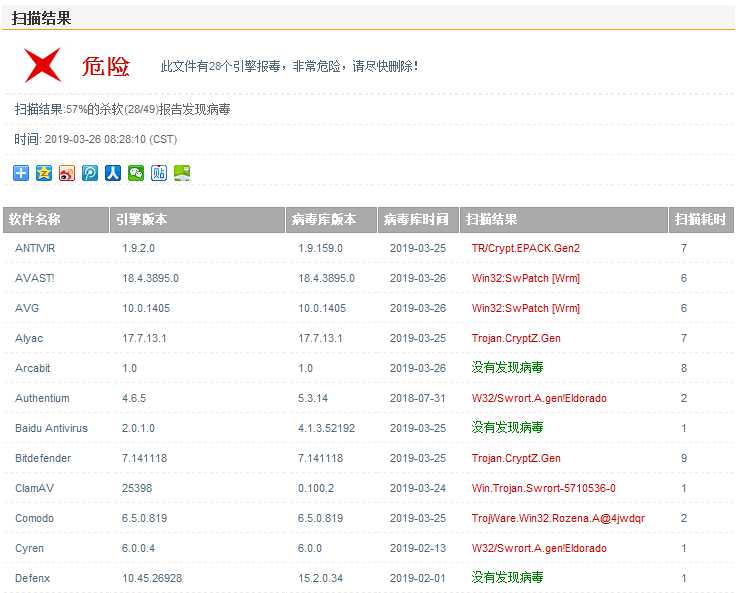Select the AVAST! software name
The width and height of the screenshot is (752, 593).
(x=35, y=278)
